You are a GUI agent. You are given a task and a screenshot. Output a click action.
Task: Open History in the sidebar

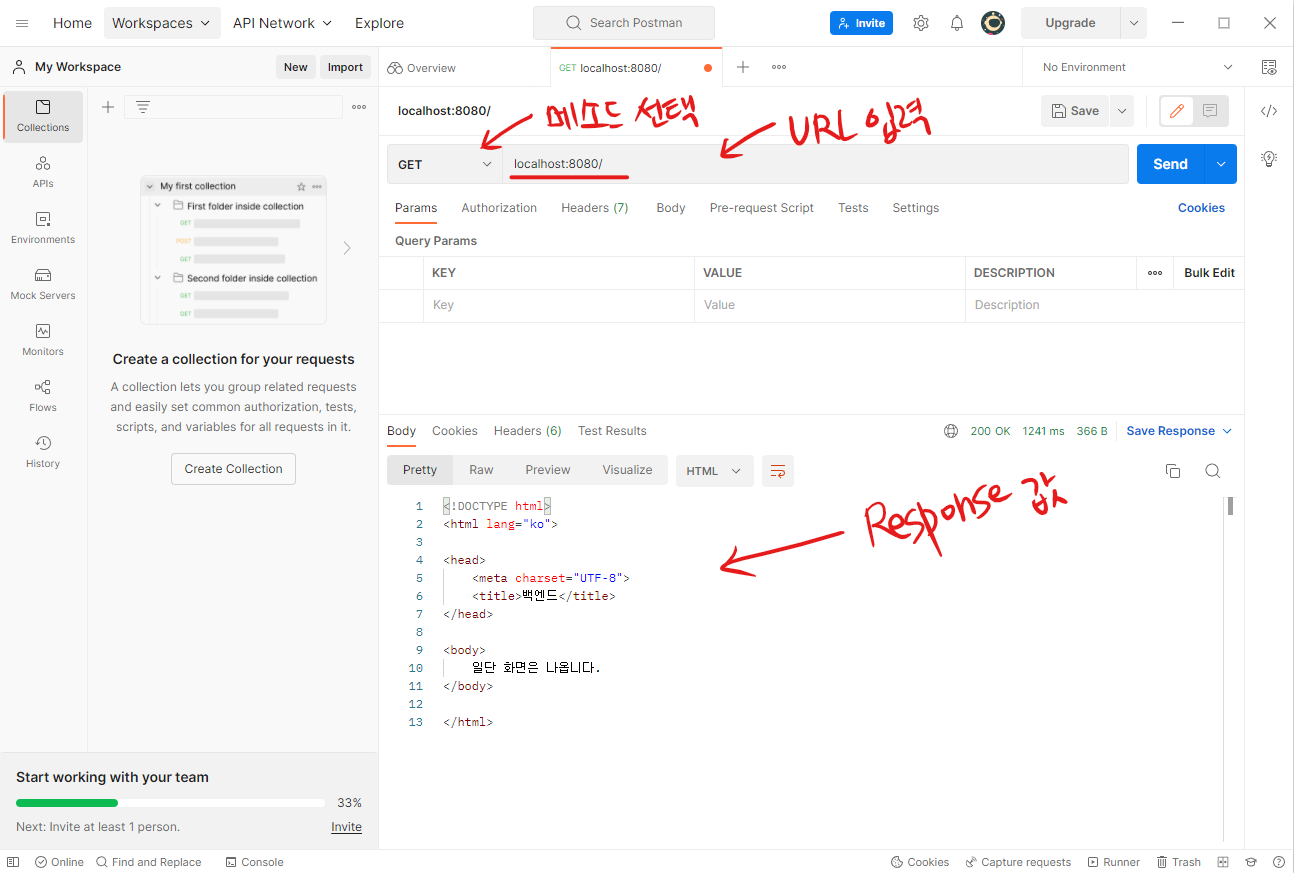pos(43,452)
